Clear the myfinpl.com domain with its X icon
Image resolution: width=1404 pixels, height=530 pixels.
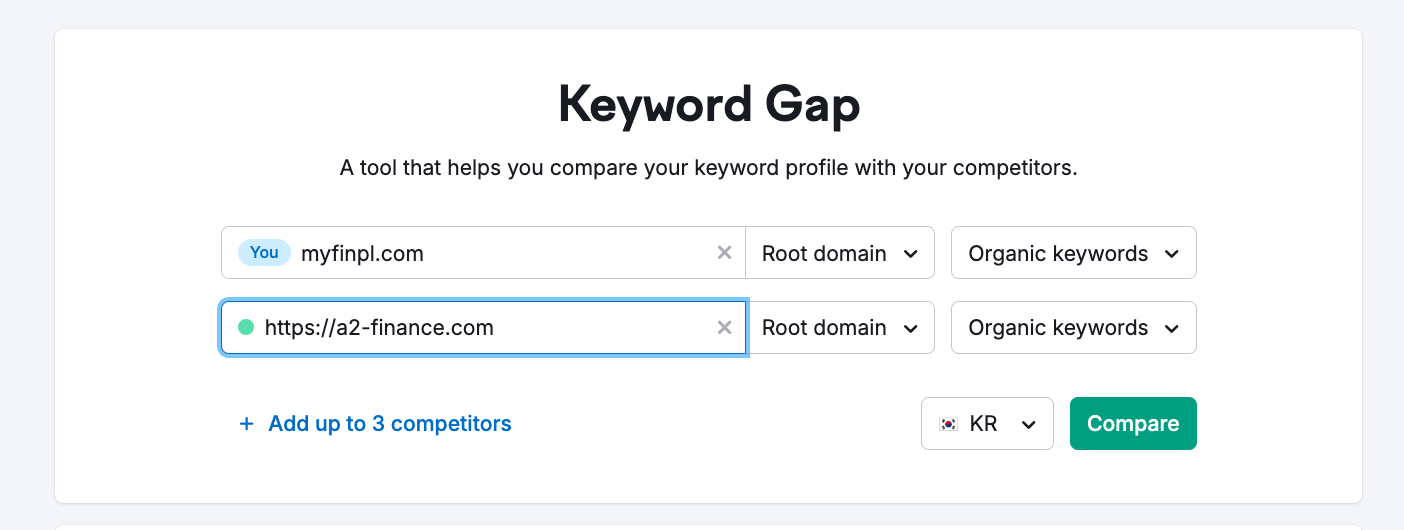point(725,253)
